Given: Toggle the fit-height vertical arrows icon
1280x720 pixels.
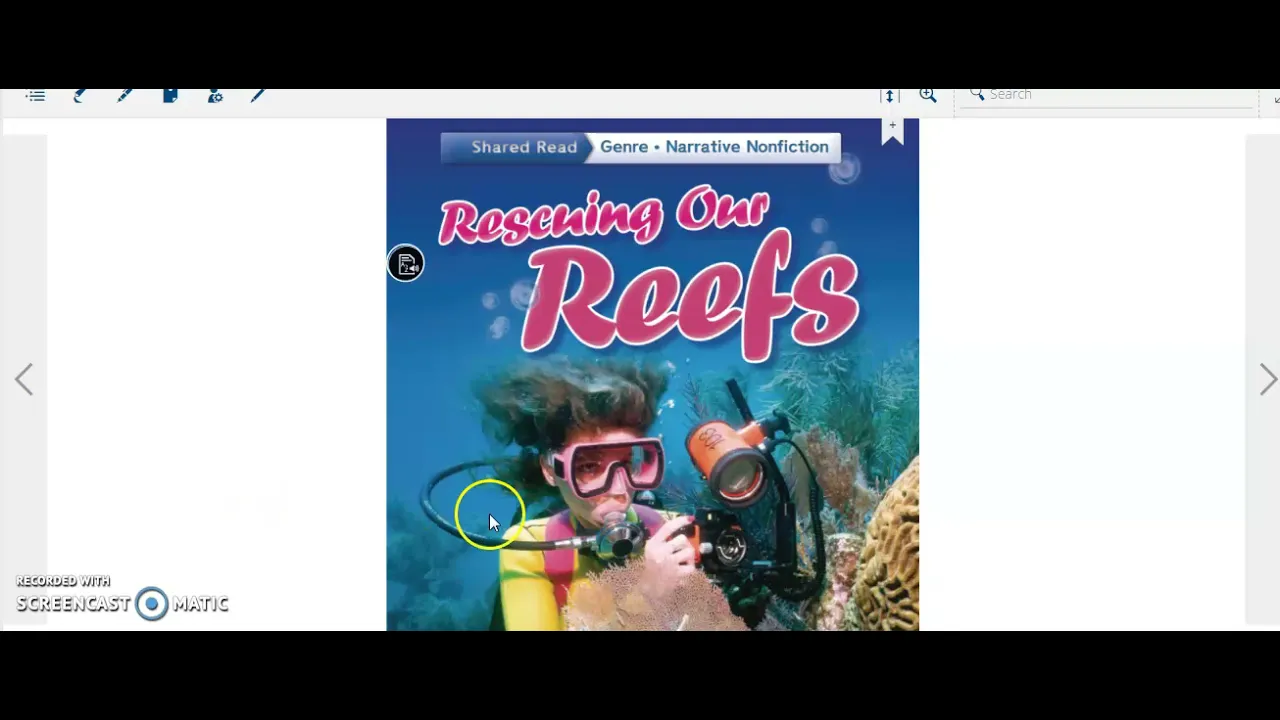Looking at the screenshot, I should [x=889, y=96].
